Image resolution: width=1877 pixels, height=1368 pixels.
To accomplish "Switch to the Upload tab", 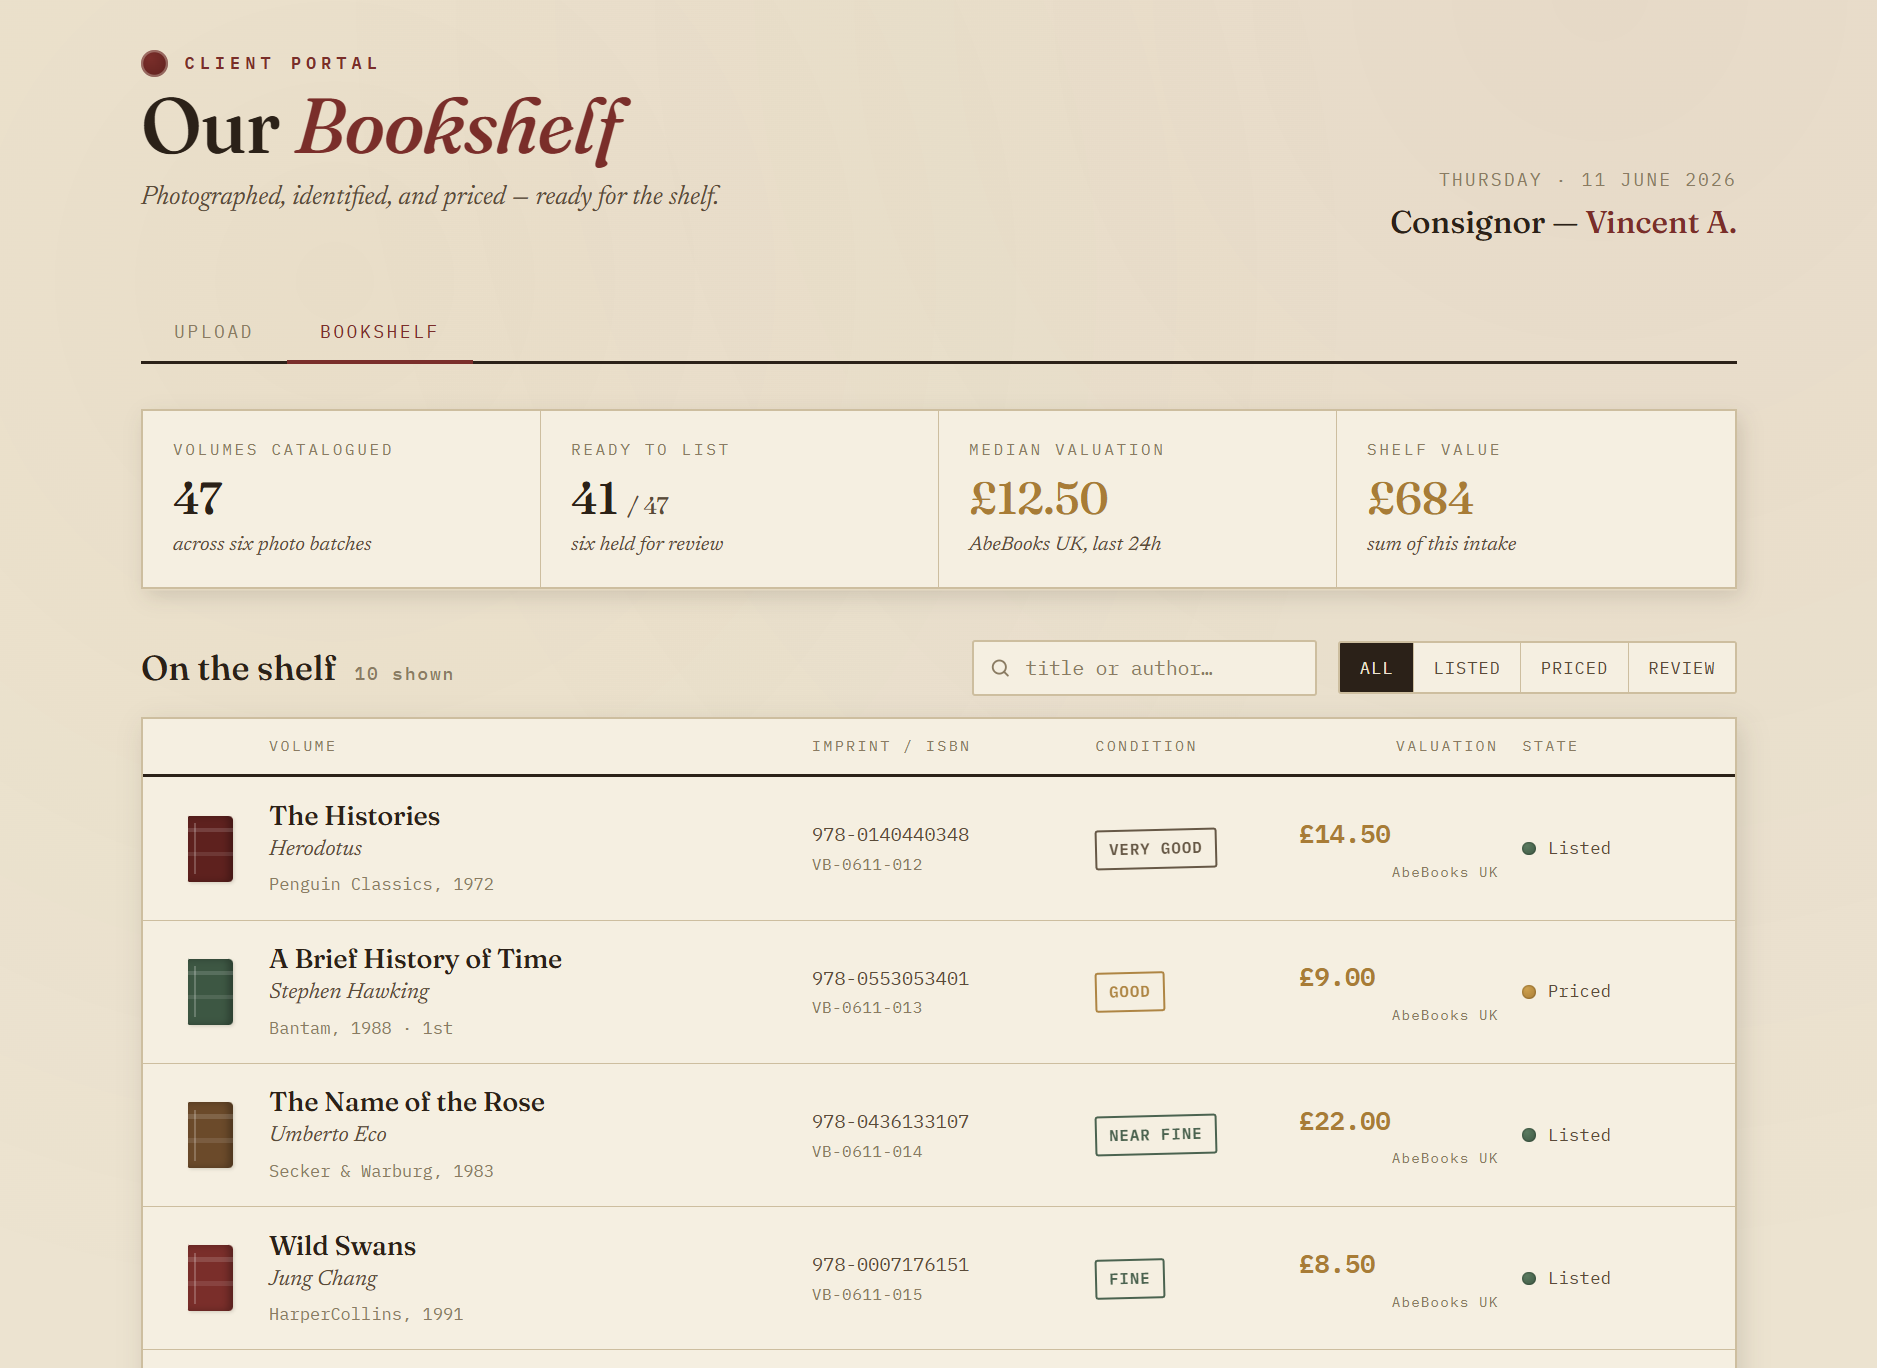I will pyautogui.click(x=213, y=332).
